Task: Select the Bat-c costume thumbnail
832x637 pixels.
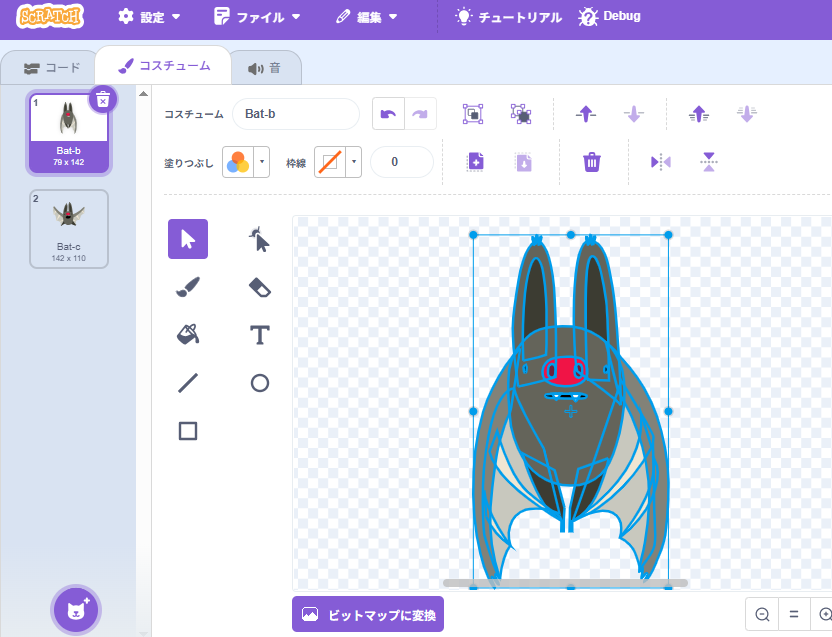Action: click(68, 229)
